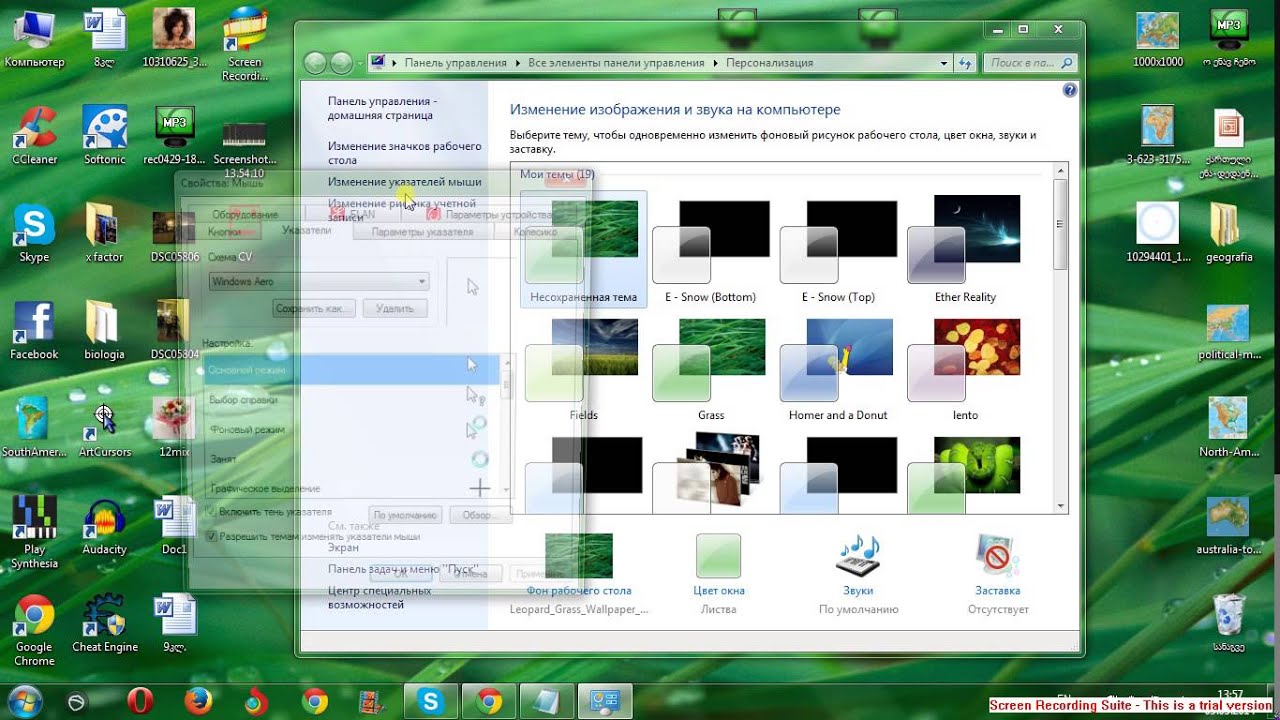Select the Skype desktop shortcut

34,233
